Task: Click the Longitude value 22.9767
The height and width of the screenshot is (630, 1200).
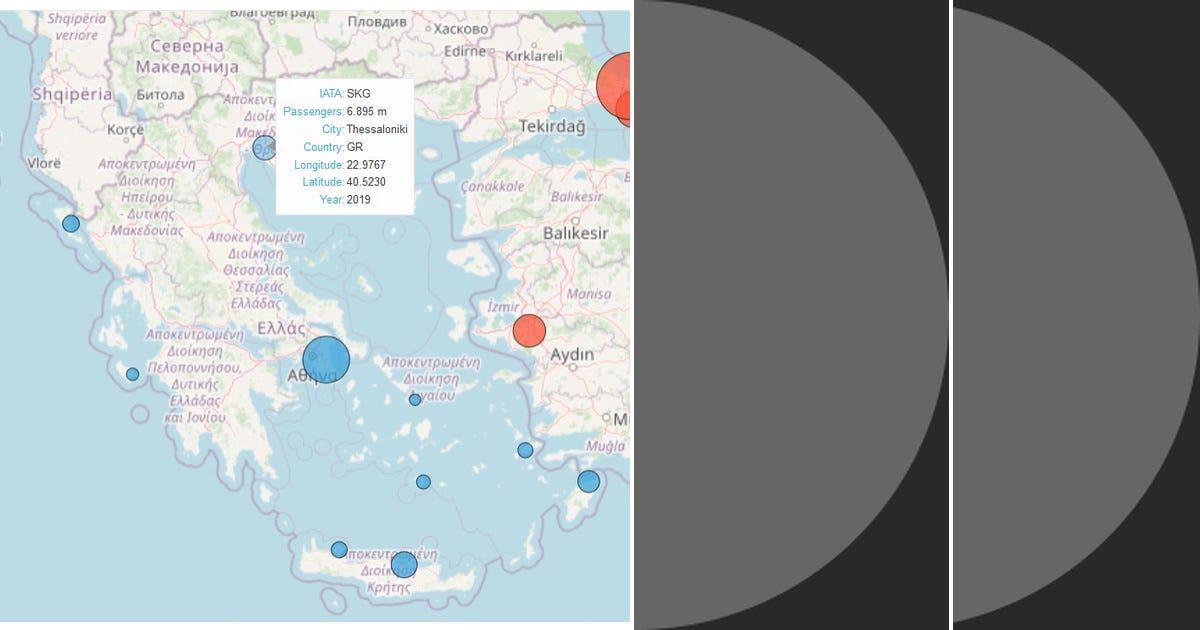Action: (367, 164)
